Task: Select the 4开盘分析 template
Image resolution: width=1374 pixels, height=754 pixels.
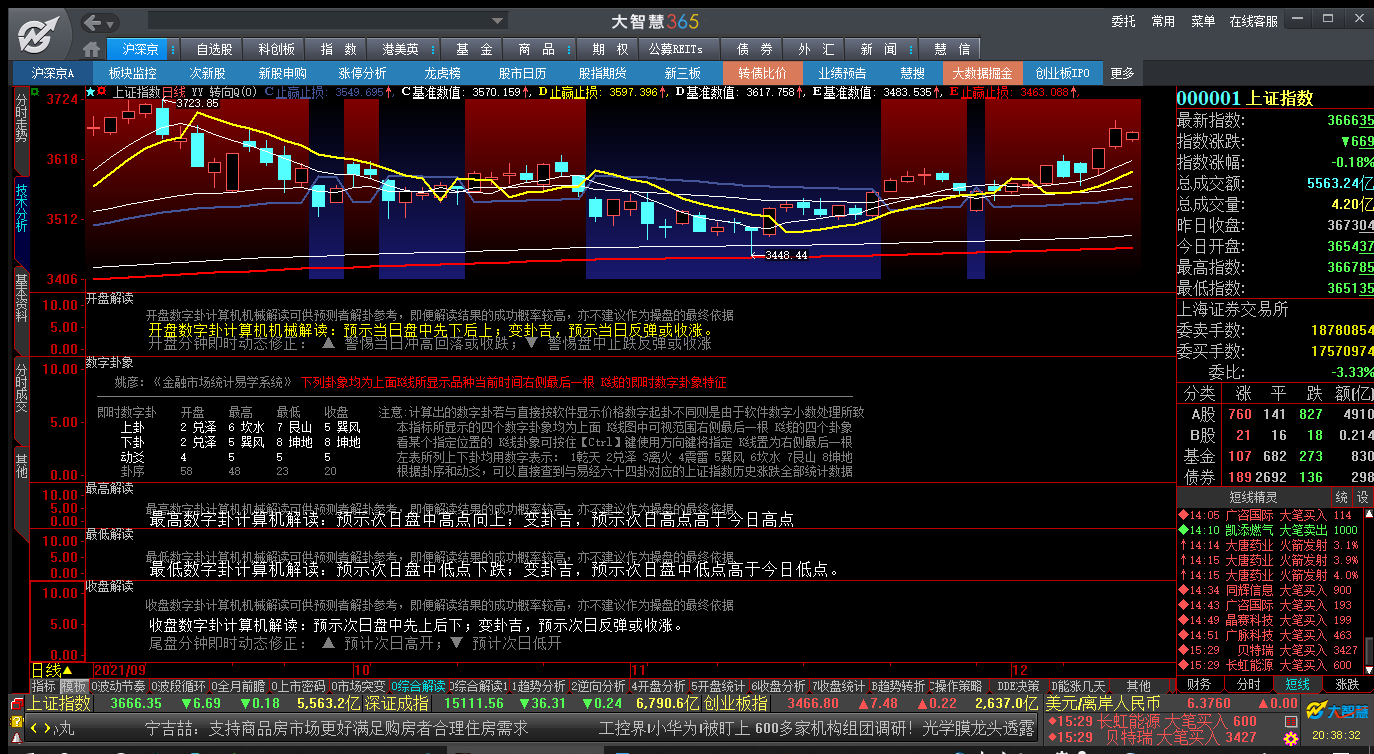Action: [658, 686]
